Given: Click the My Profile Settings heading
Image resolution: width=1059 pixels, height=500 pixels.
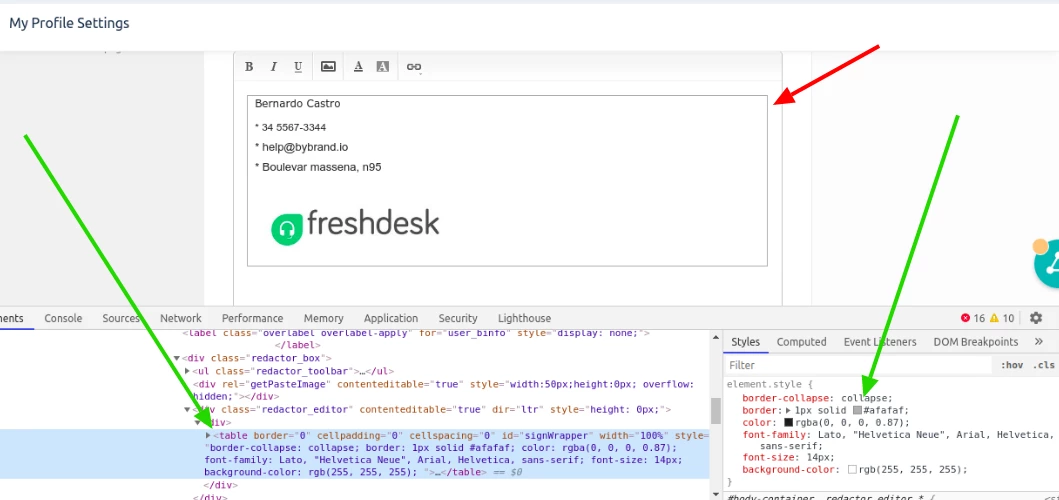Looking at the screenshot, I should tap(69, 24).
